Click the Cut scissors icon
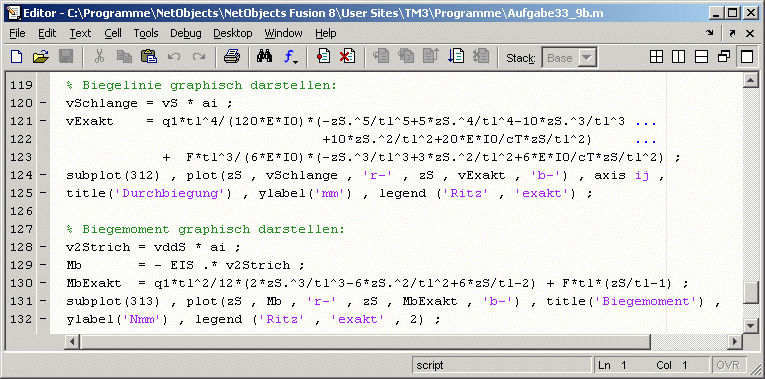The image size is (765, 379). tap(100, 57)
